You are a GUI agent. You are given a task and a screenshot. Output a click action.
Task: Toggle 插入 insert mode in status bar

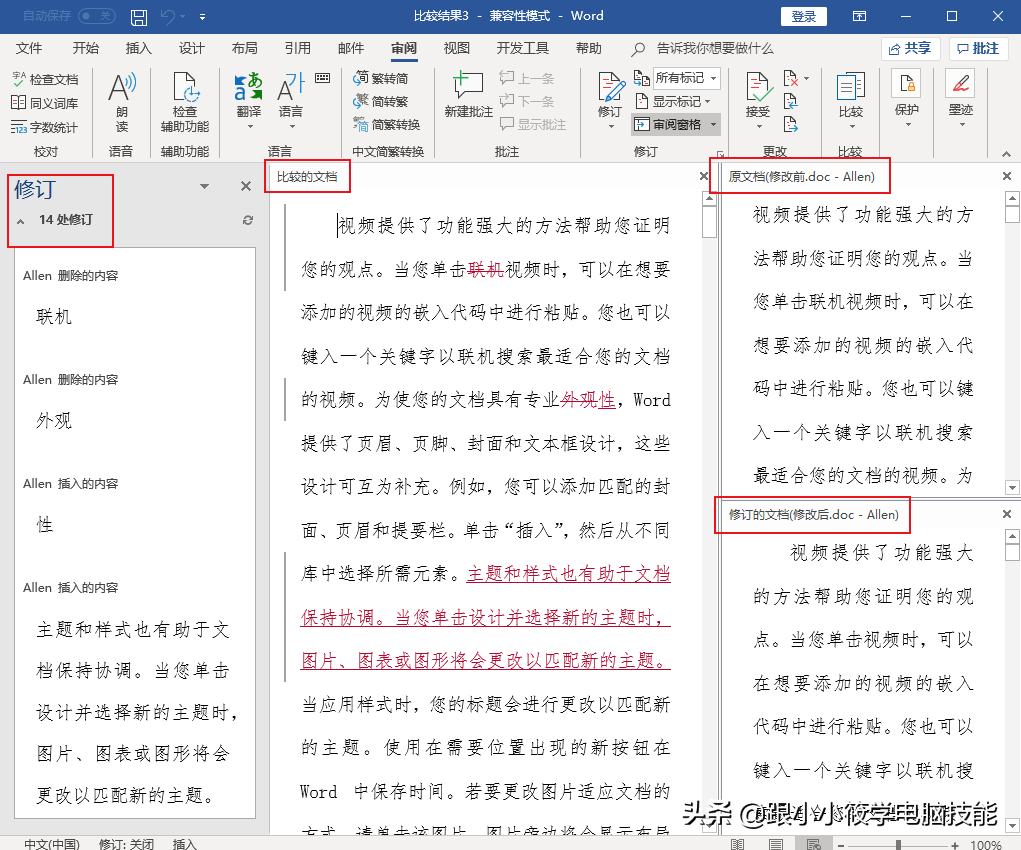(185, 843)
